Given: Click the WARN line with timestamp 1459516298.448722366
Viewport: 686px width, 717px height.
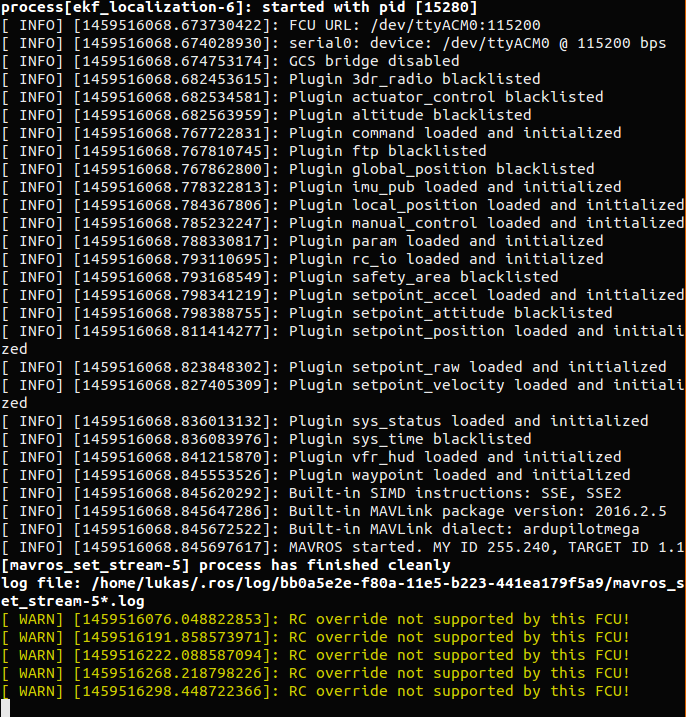Looking at the screenshot, I should click(x=316, y=691).
